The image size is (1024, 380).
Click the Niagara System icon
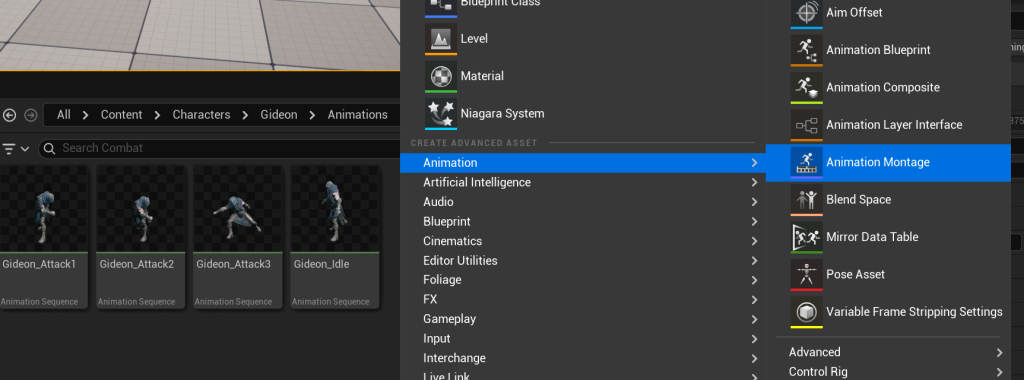[x=441, y=114]
